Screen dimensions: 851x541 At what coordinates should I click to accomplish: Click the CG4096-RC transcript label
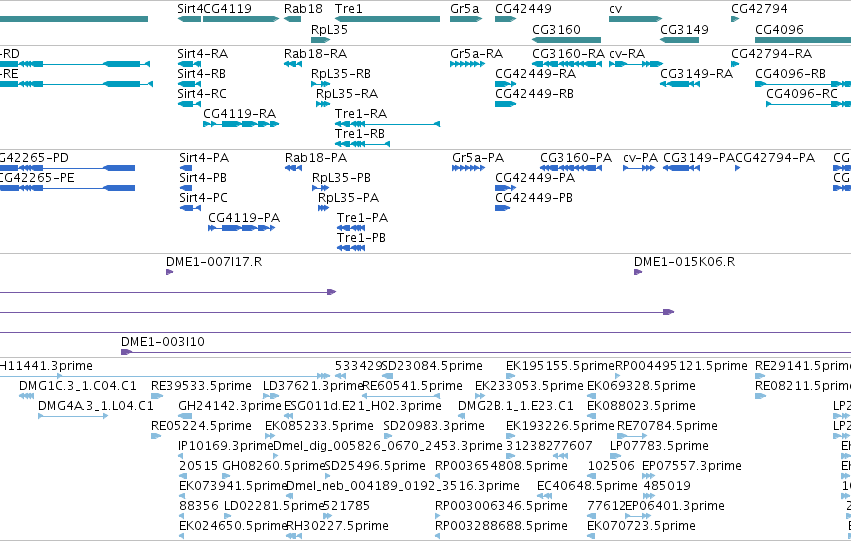coord(802,94)
